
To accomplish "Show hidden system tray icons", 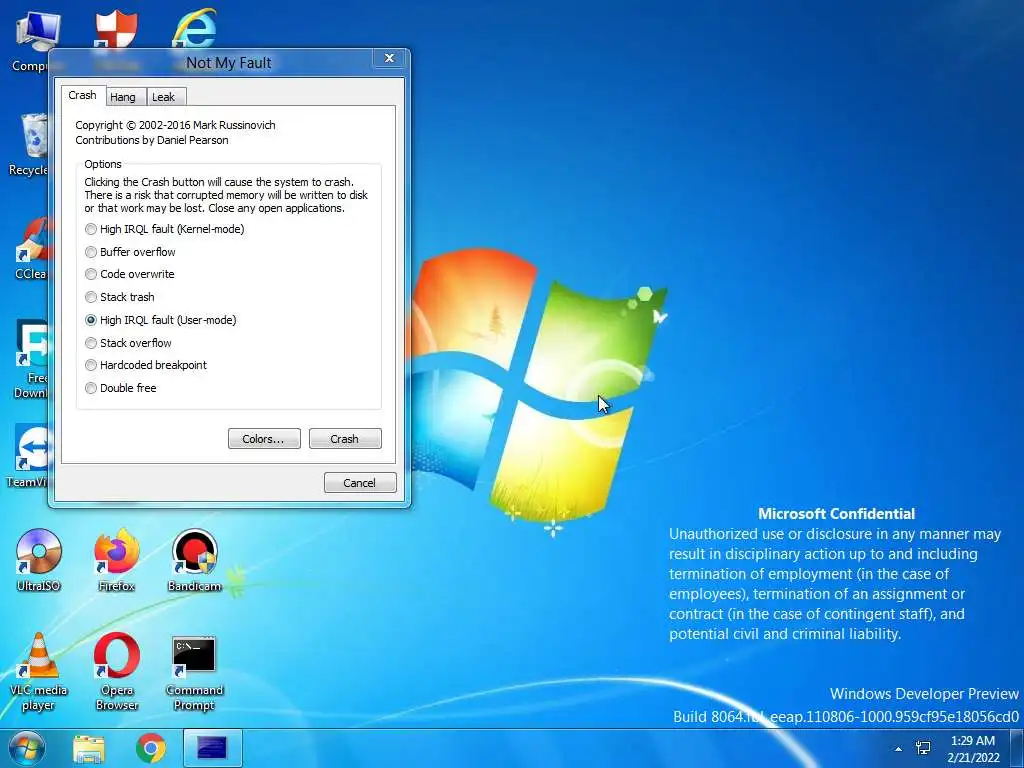I will 899,749.
